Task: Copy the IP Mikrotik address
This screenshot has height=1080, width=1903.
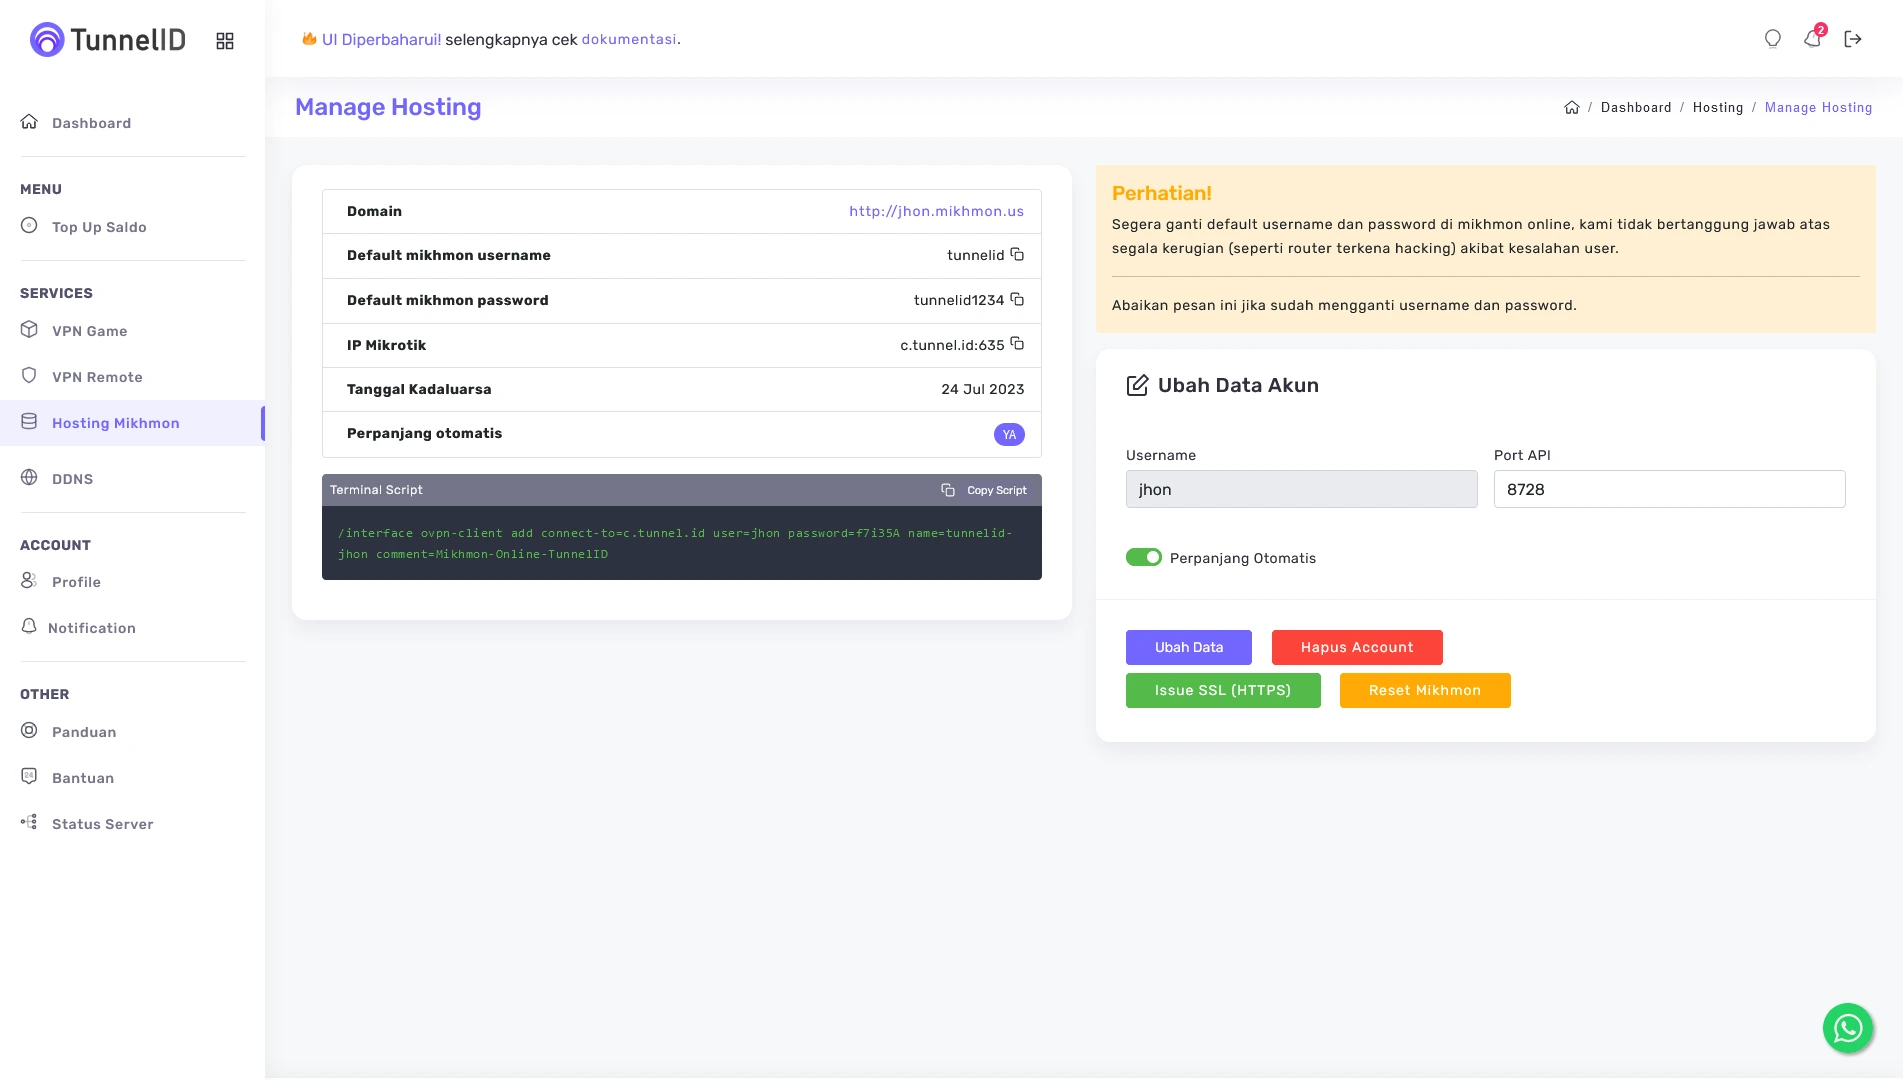Action: 1017,343
